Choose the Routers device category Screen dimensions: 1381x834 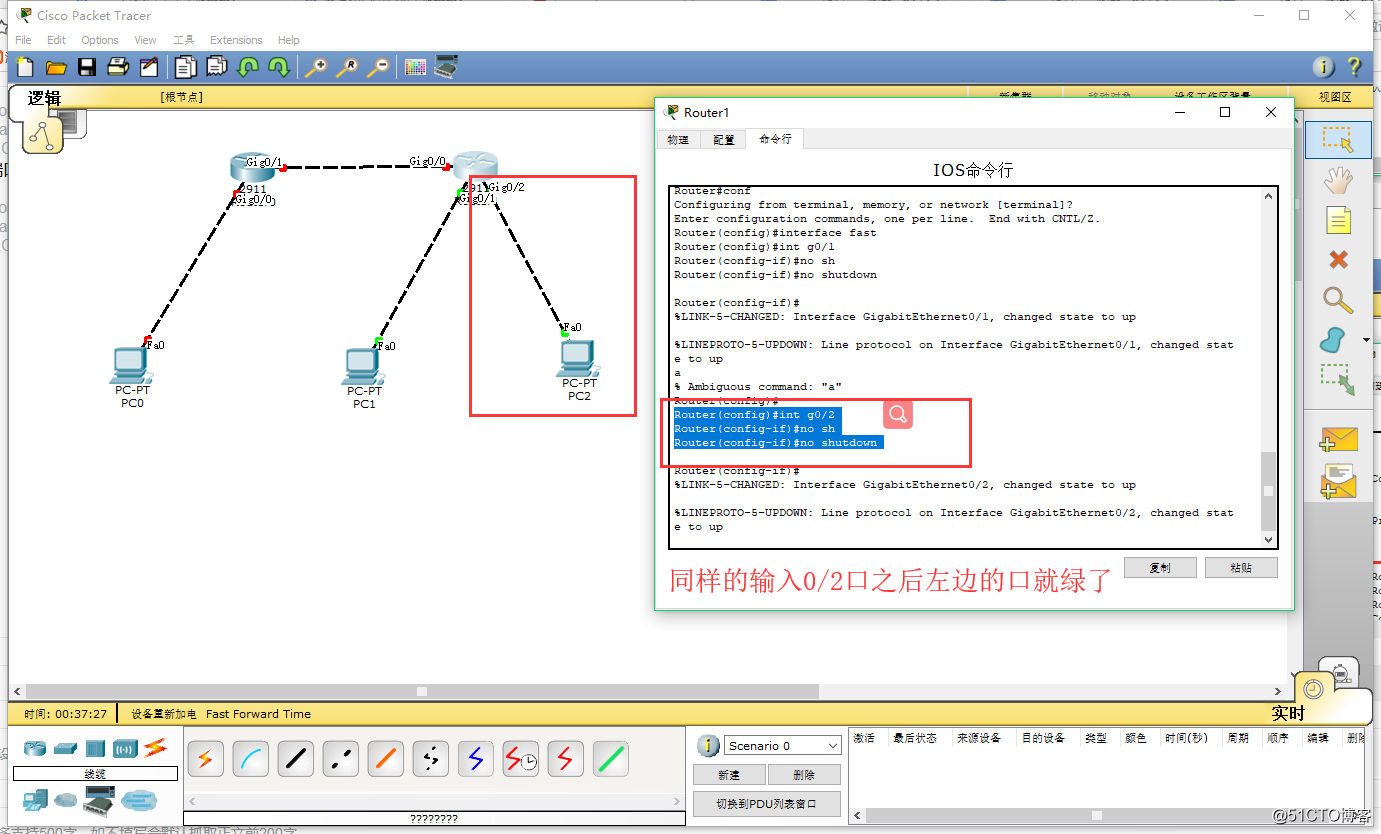[35, 748]
